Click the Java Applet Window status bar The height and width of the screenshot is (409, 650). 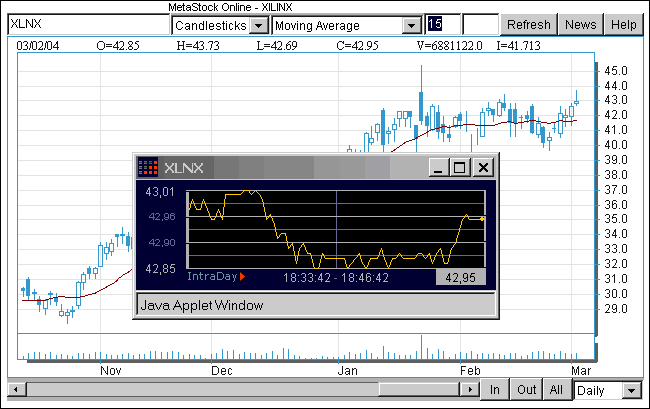pos(316,305)
